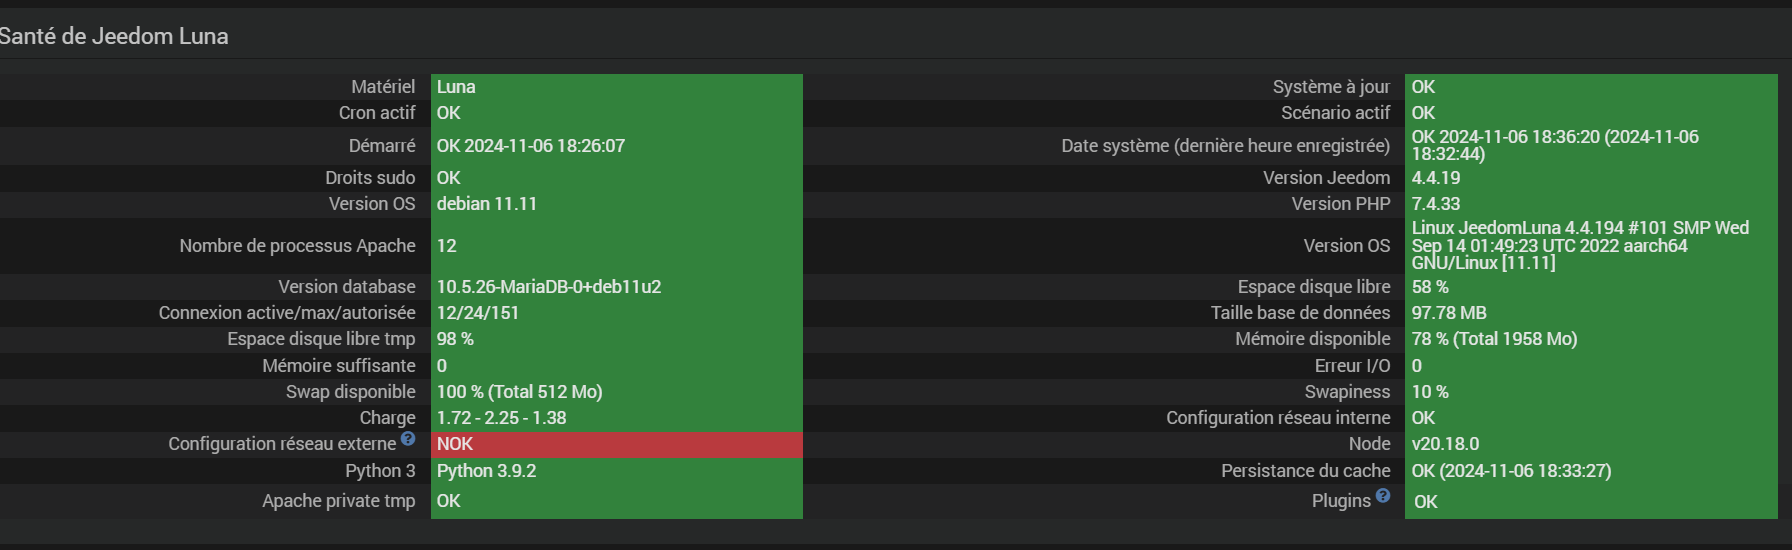1792x550 pixels.
Task: Click the Santé de Jeedom Luna heading
Action: pyautogui.click(x=114, y=36)
